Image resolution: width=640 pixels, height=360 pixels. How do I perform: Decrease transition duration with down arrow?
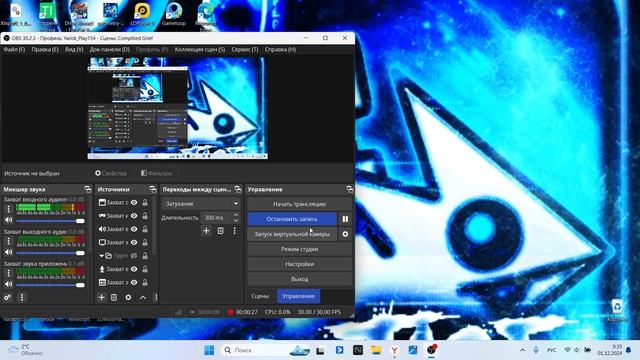236,220
